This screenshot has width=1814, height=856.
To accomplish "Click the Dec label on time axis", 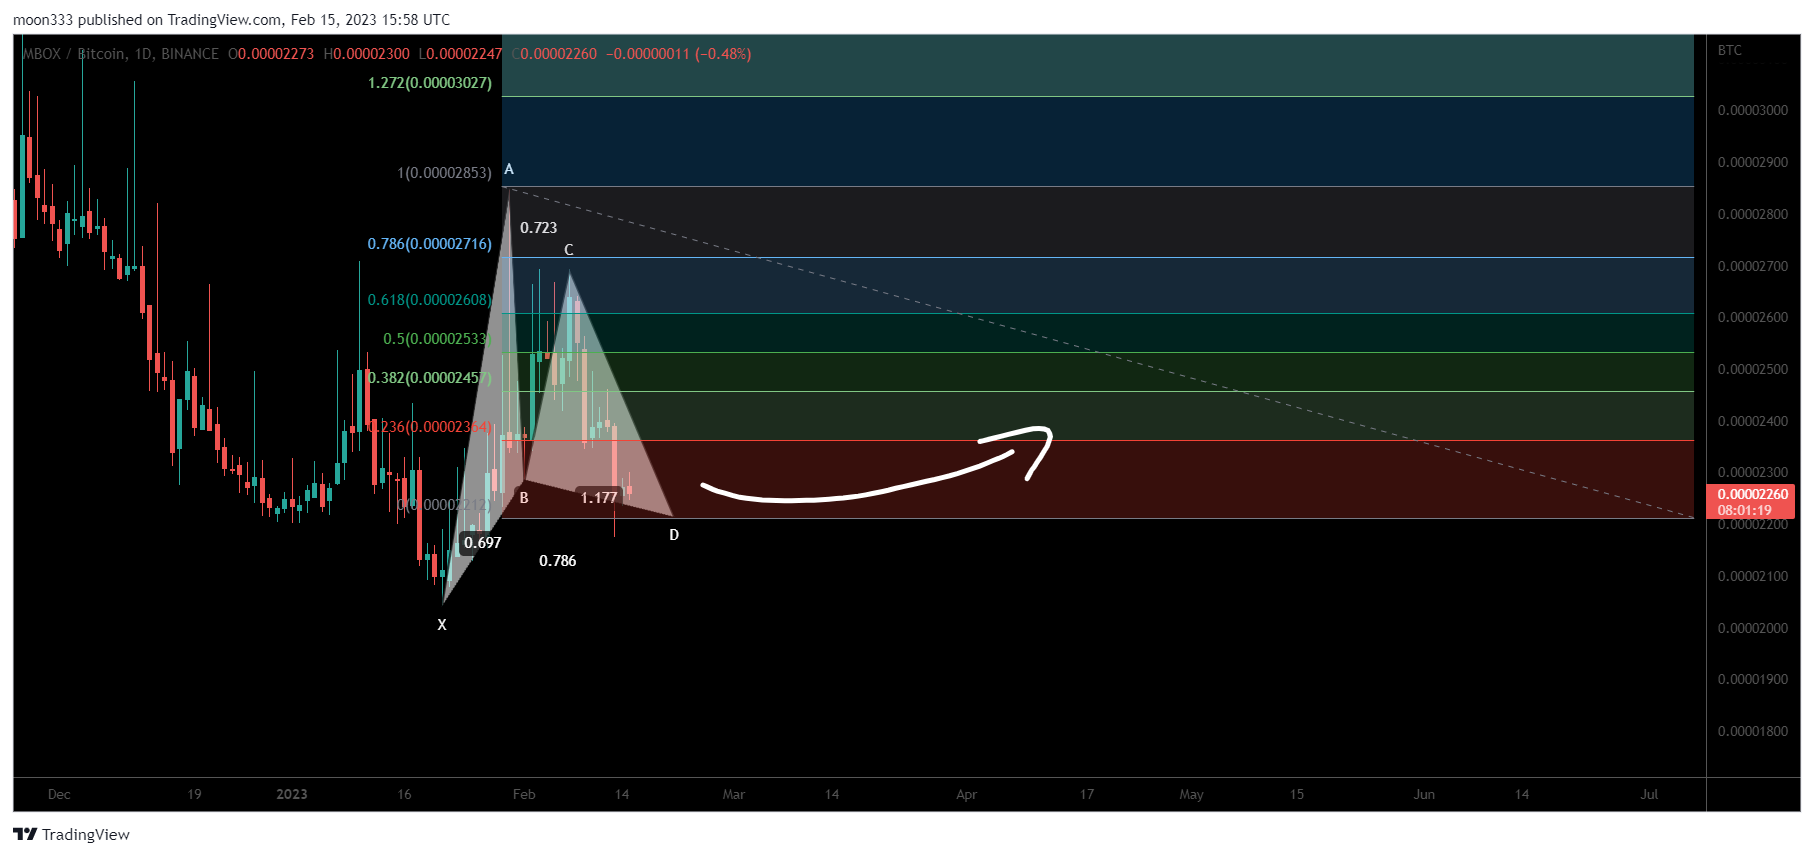I will coord(59,794).
